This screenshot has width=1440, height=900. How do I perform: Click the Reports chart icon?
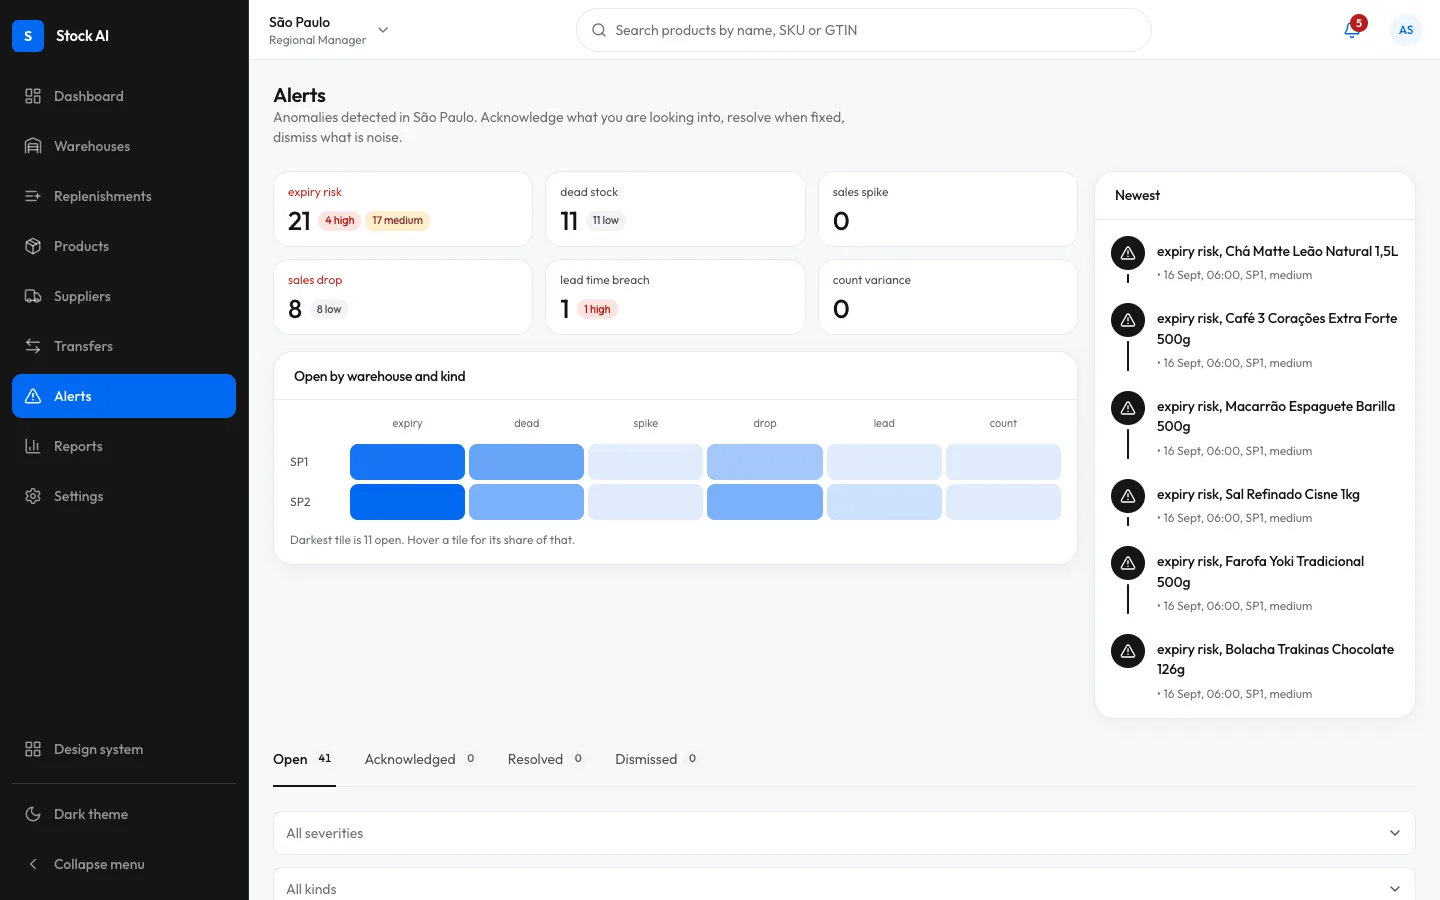point(33,446)
